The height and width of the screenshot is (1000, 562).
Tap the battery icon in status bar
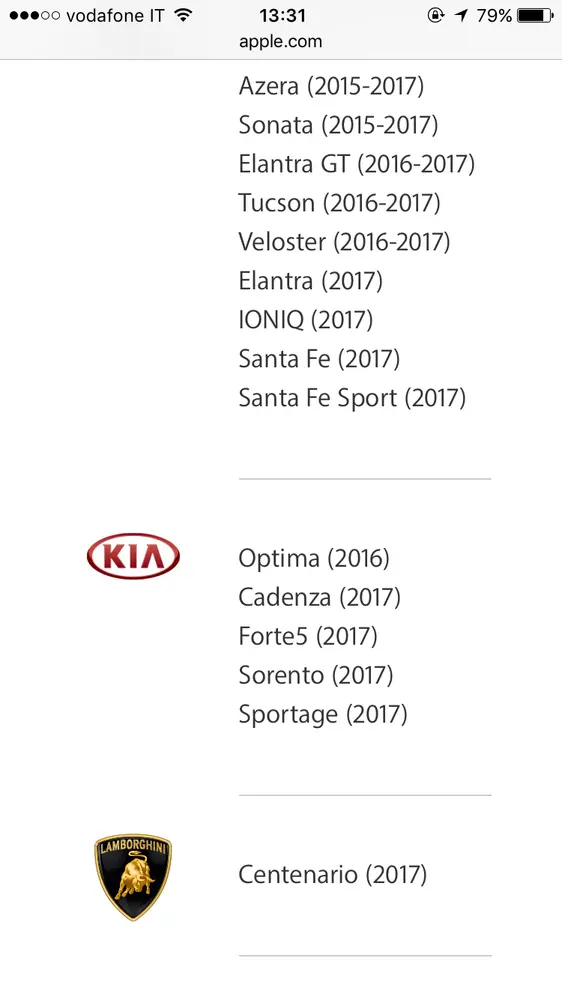tap(536, 15)
